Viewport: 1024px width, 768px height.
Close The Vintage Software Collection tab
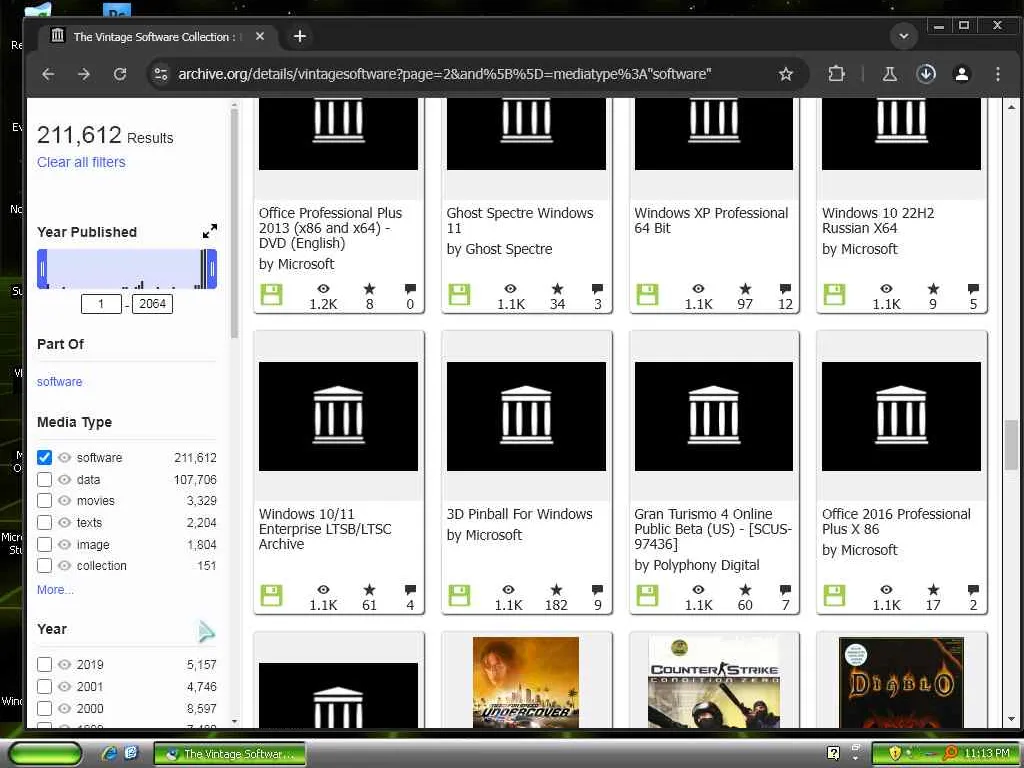(260, 36)
